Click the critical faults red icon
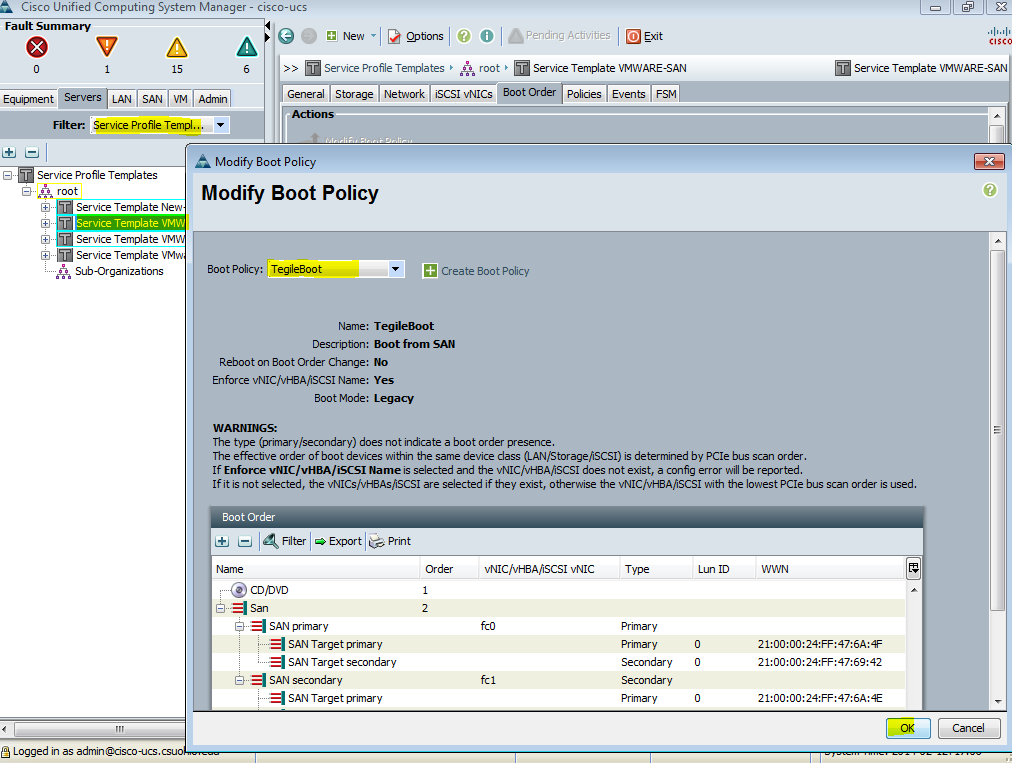The height and width of the screenshot is (763, 1012). 37,47
